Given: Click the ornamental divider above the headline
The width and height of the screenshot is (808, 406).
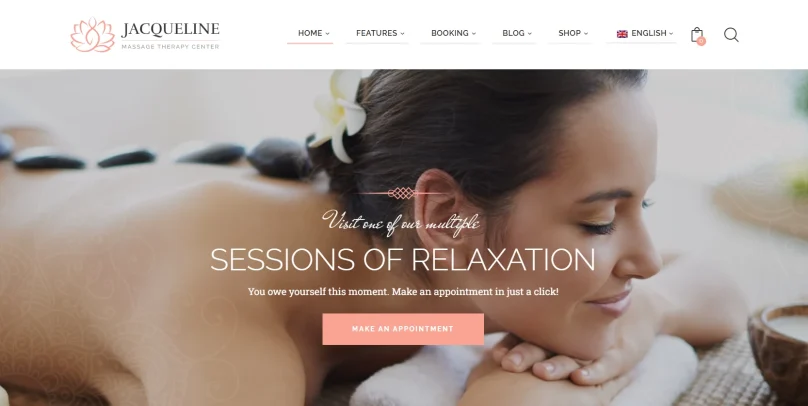Looking at the screenshot, I should click(402, 193).
